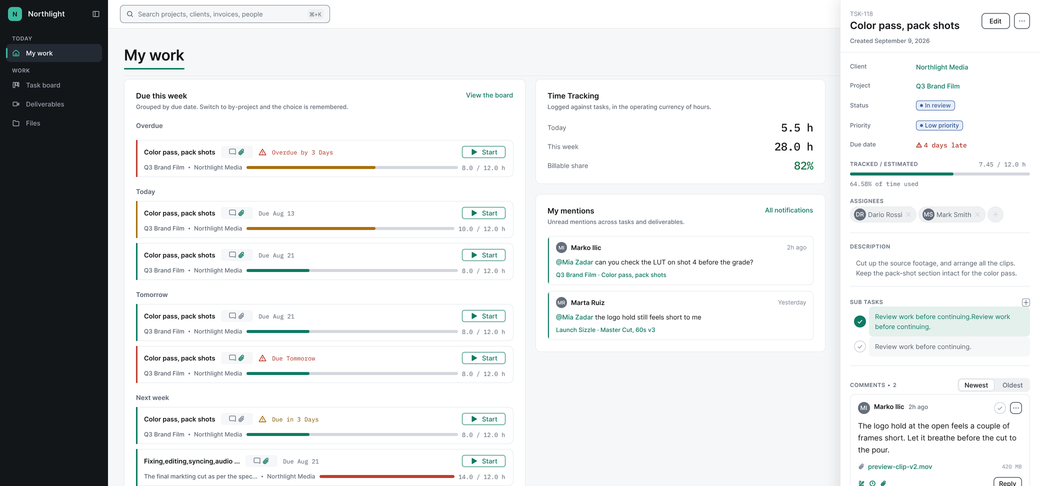Viewport: 1040px width, 486px height.
Task: Click attachment paperclip on the Due Aug 13 task
Action: pyautogui.click(x=242, y=213)
